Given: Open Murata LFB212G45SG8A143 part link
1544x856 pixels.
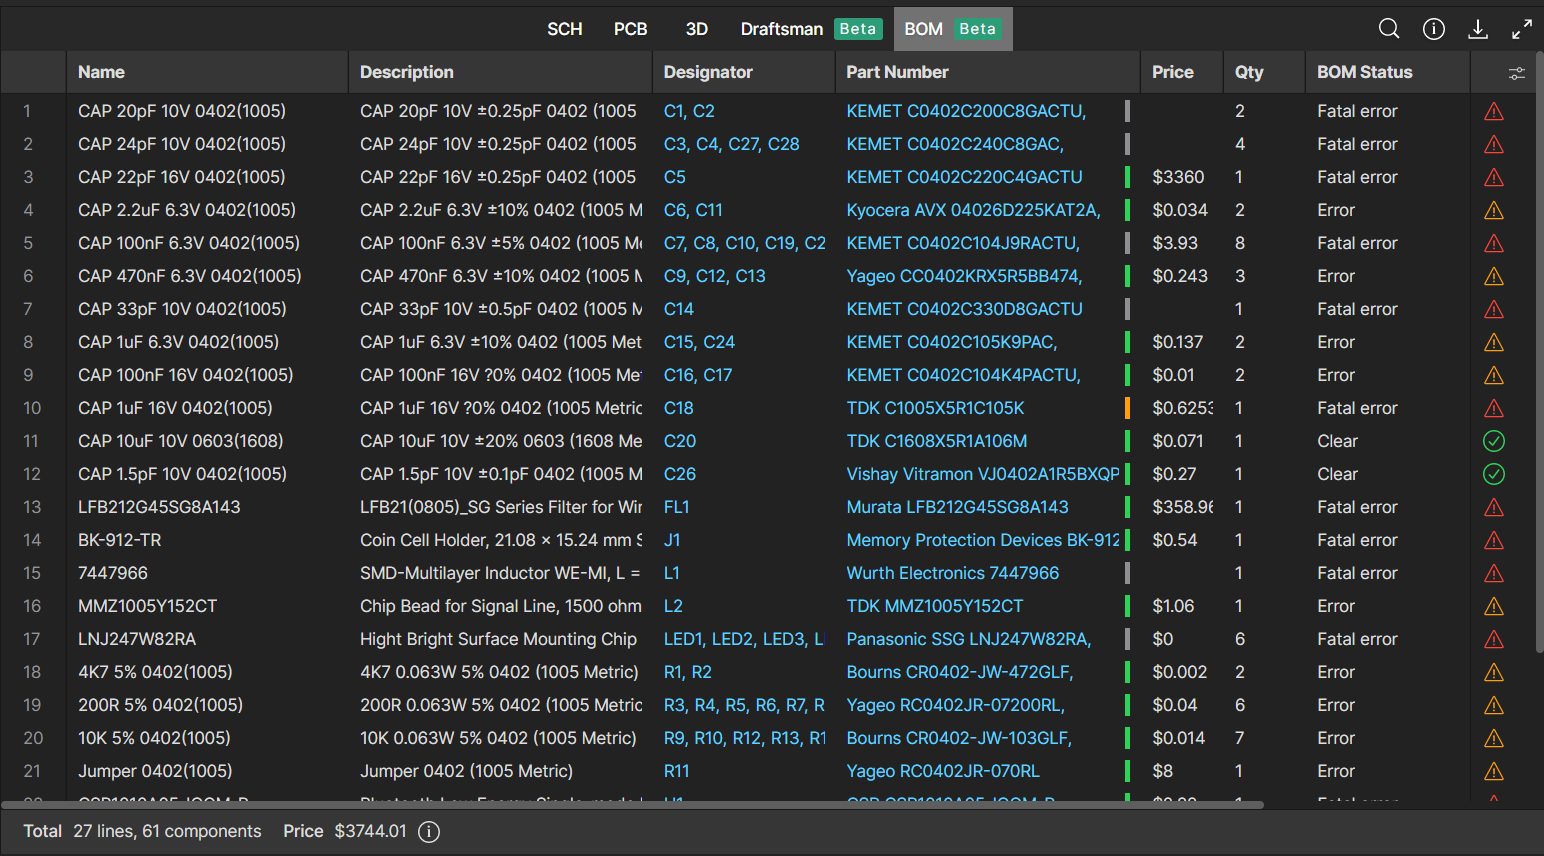Looking at the screenshot, I should tap(957, 507).
